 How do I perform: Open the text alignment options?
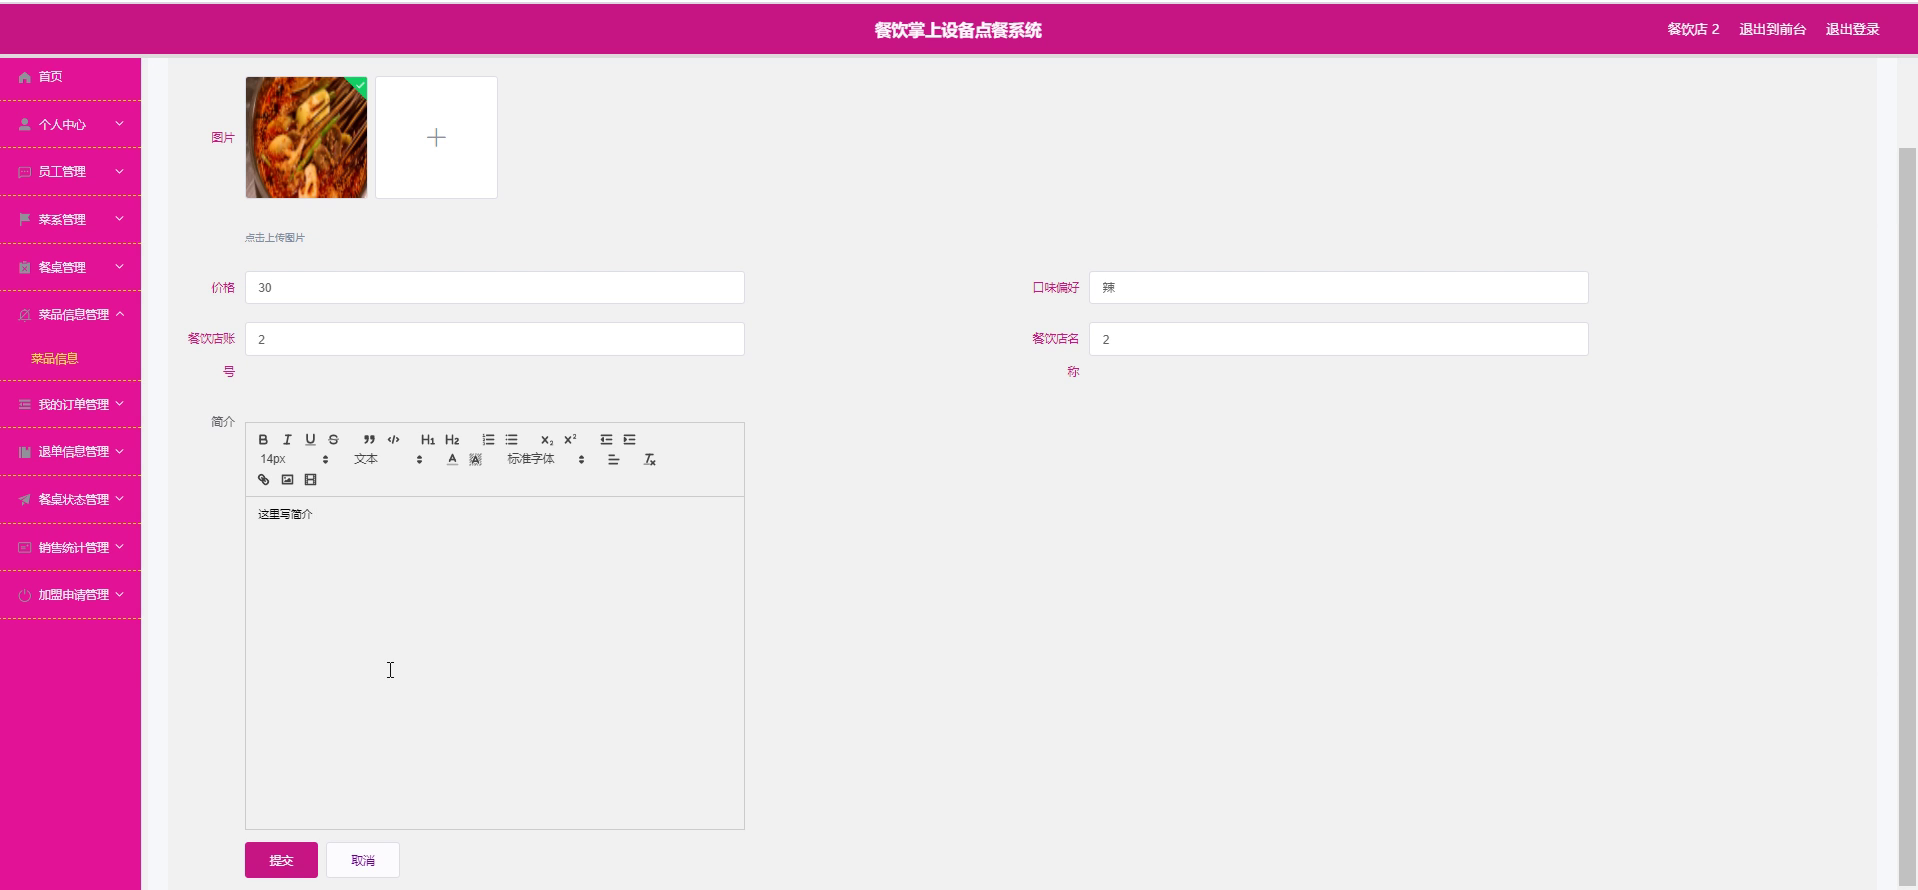coord(613,460)
